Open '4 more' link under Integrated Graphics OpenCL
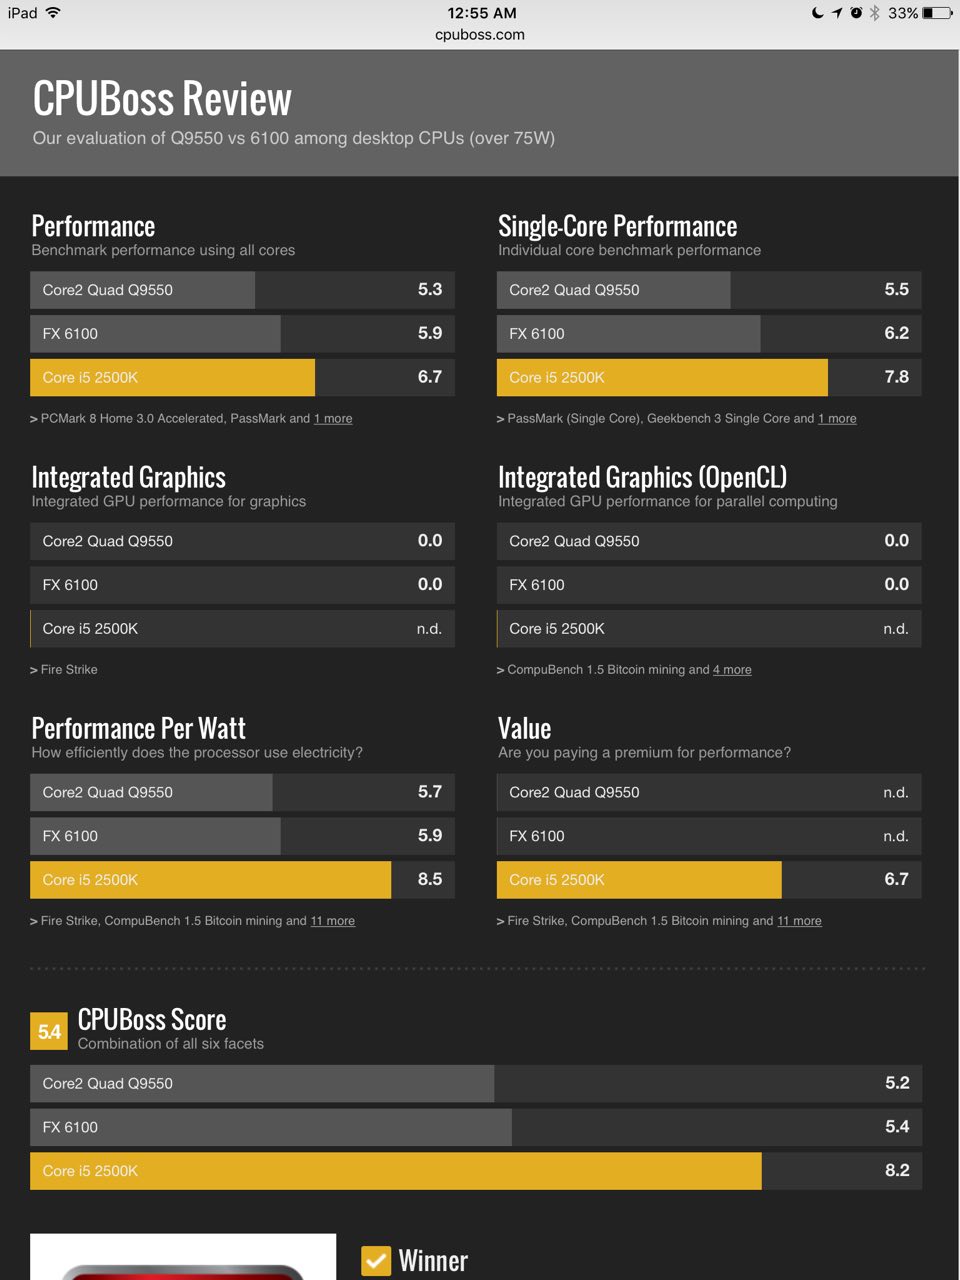This screenshot has width=960, height=1280. [x=732, y=670]
